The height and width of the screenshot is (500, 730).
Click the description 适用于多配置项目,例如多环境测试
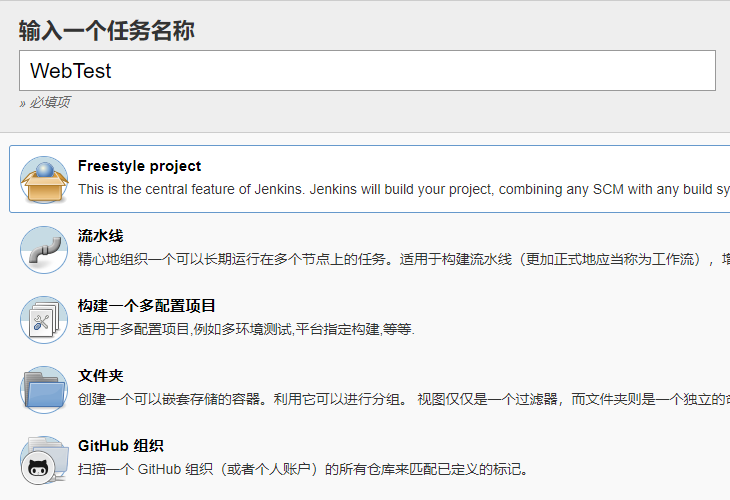click(x=246, y=330)
